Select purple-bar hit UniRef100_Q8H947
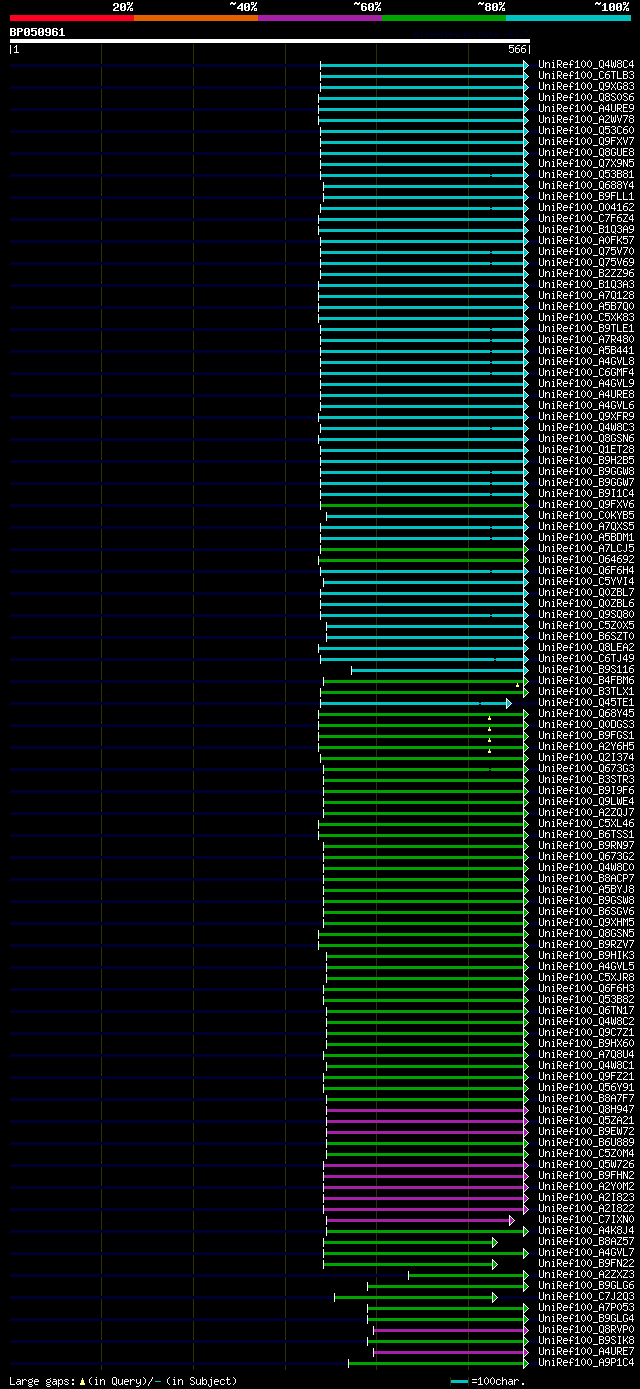Image resolution: width=640 pixels, height=1389 pixels. point(586,1109)
